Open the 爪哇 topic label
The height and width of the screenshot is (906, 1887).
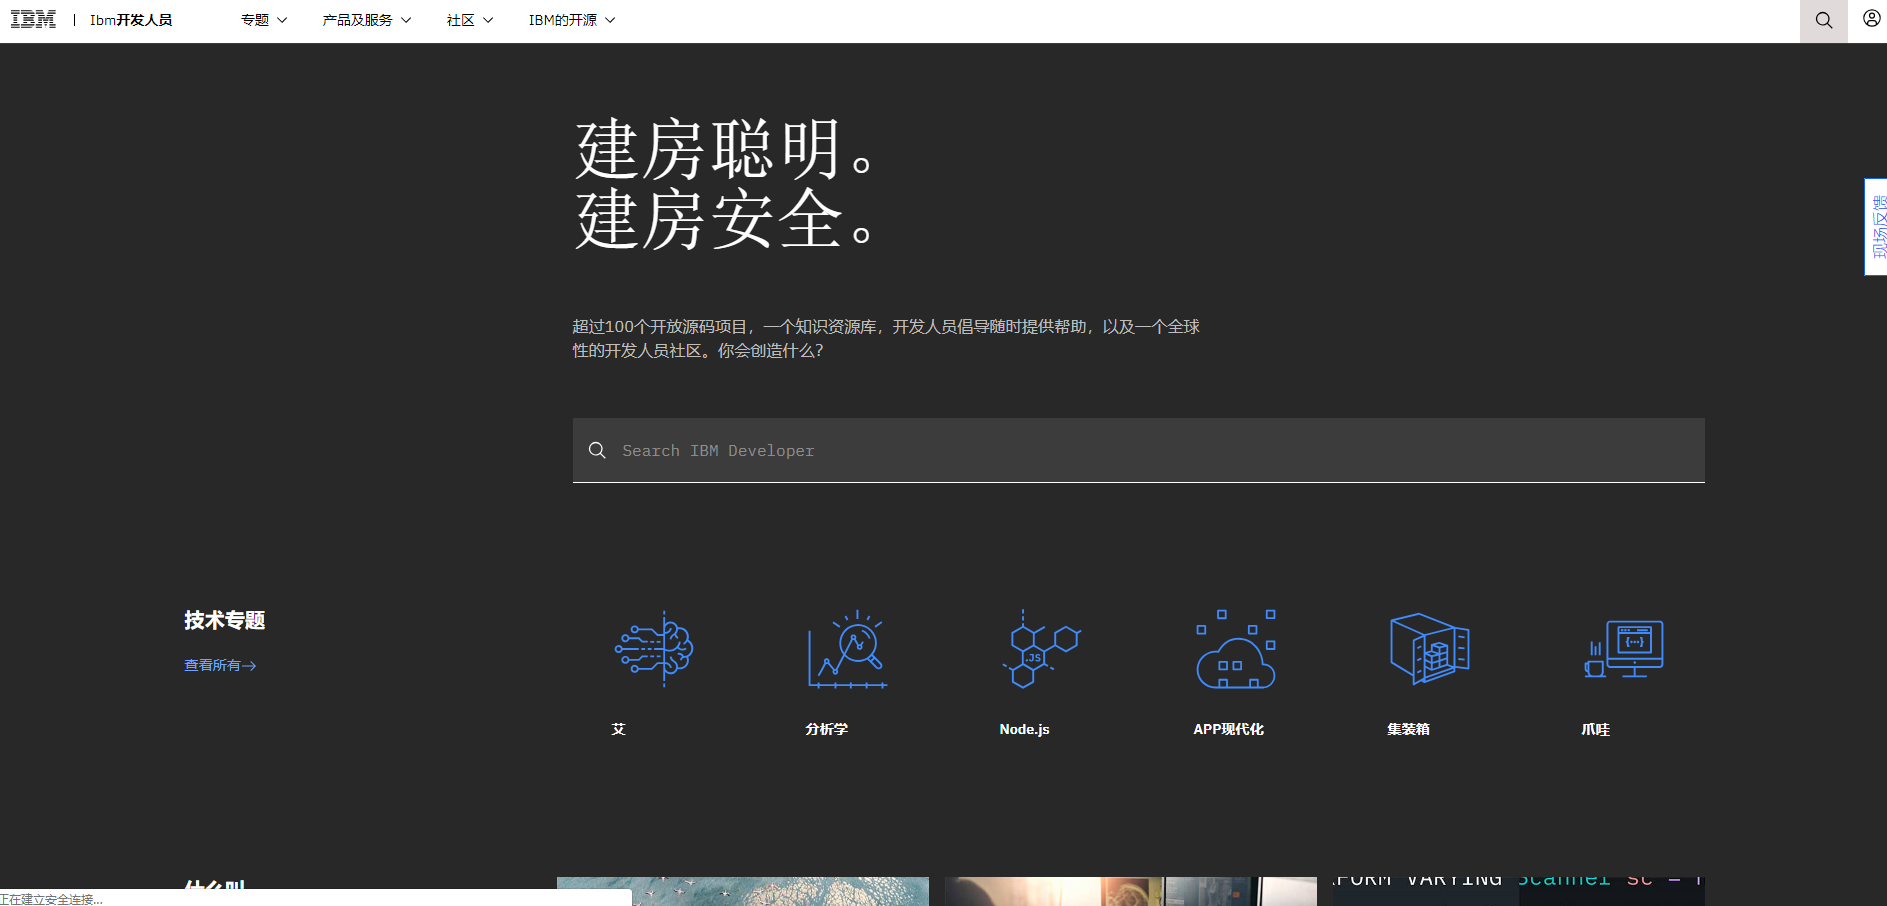coord(1596,729)
